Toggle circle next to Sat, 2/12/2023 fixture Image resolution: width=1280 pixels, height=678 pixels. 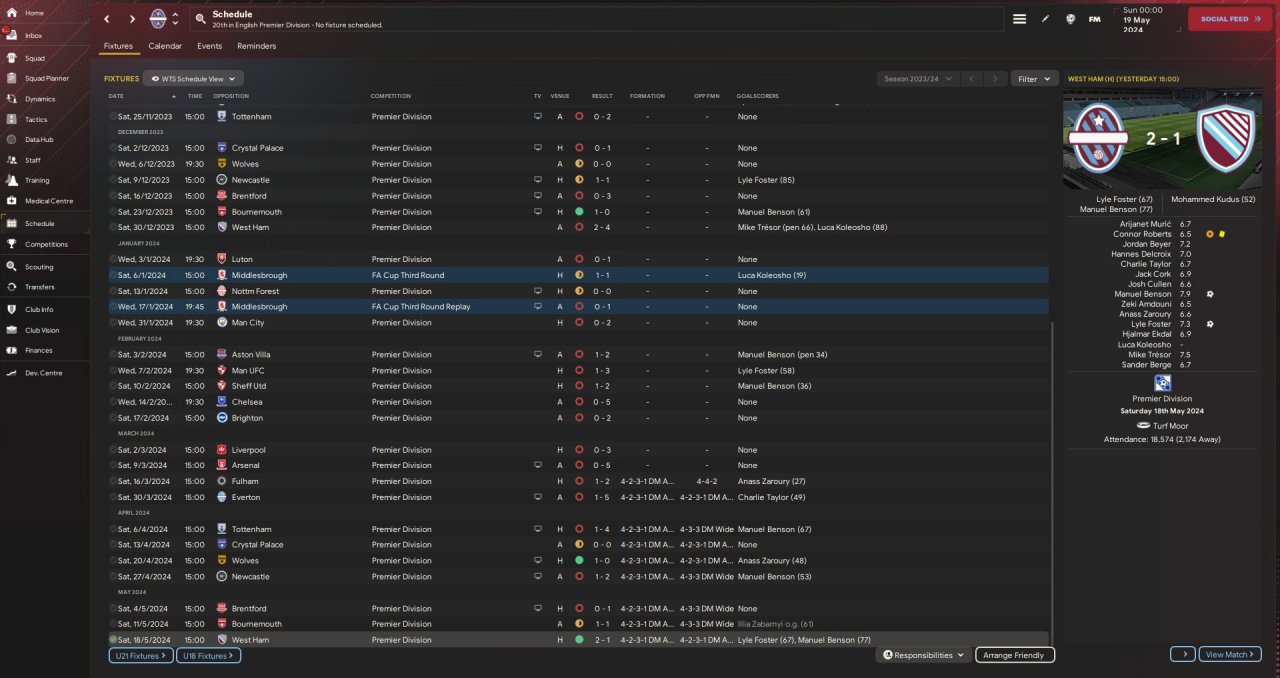pyautogui.click(x=113, y=148)
